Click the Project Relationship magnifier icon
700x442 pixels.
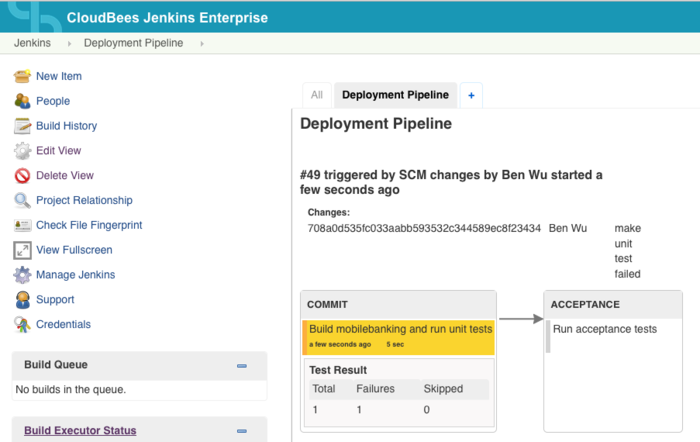tap(22, 200)
